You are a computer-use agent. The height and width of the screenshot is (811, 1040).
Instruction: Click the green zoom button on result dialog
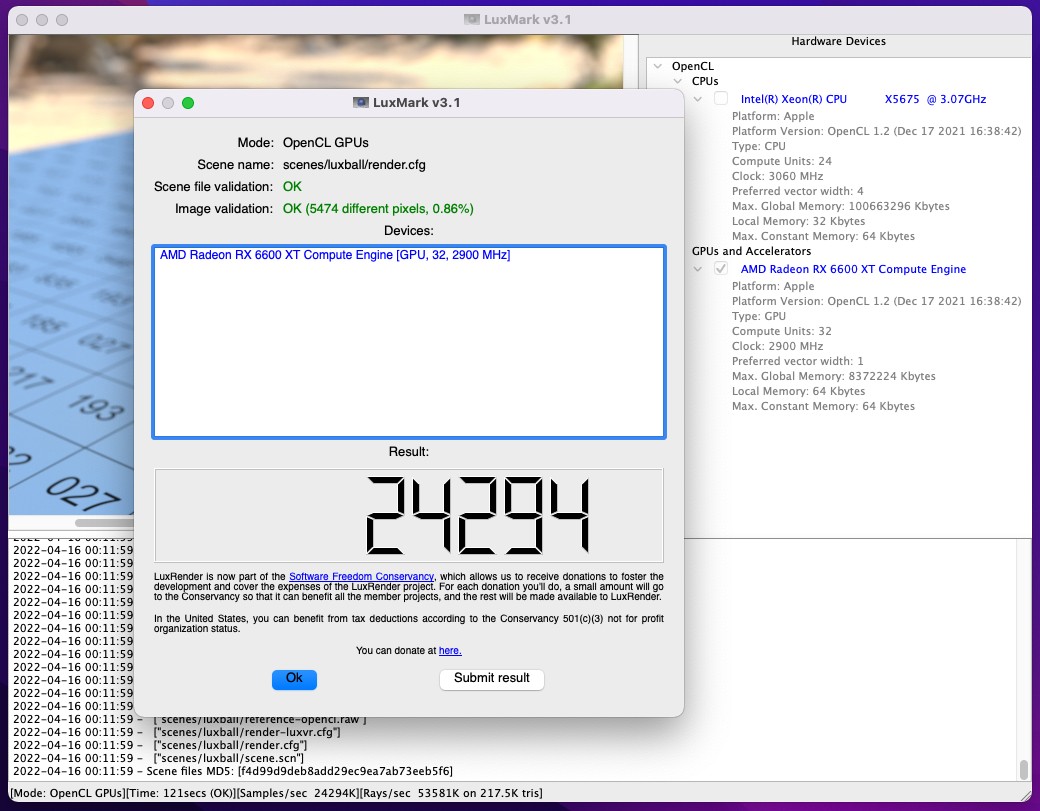188,103
